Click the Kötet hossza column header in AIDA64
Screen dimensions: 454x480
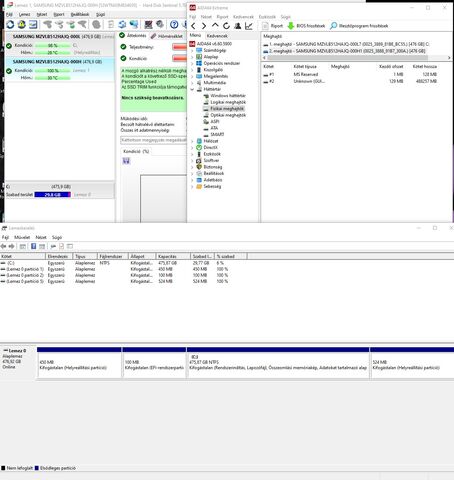[x=425, y=67]
